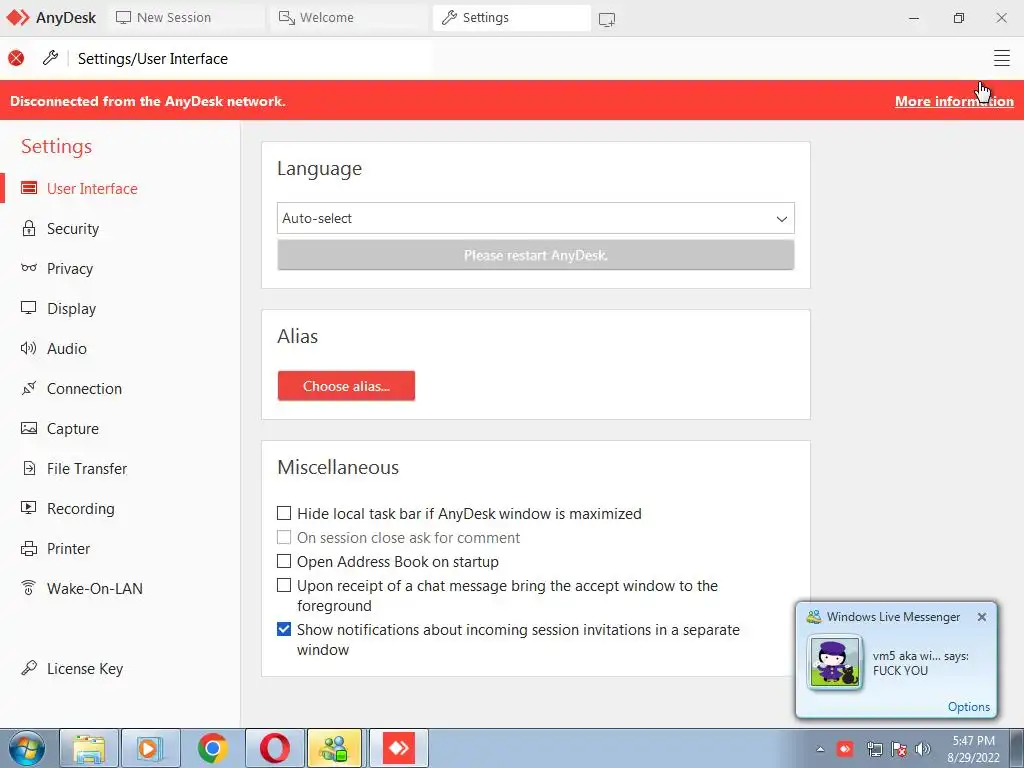
Task: Click the File Transfer document icon
Action: pos(29,468)
